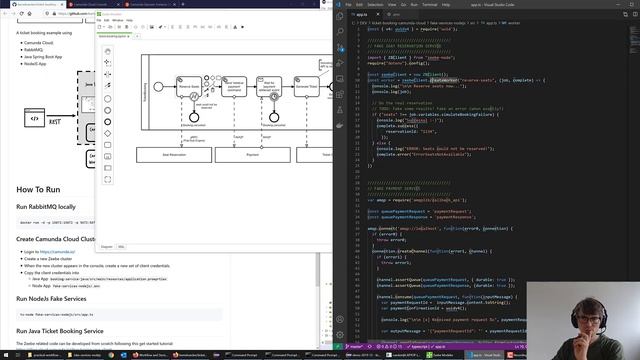The height and width of the screenshot is (360, 640).
Task: Pick the group shape from palette
Action: coord(108,179)
